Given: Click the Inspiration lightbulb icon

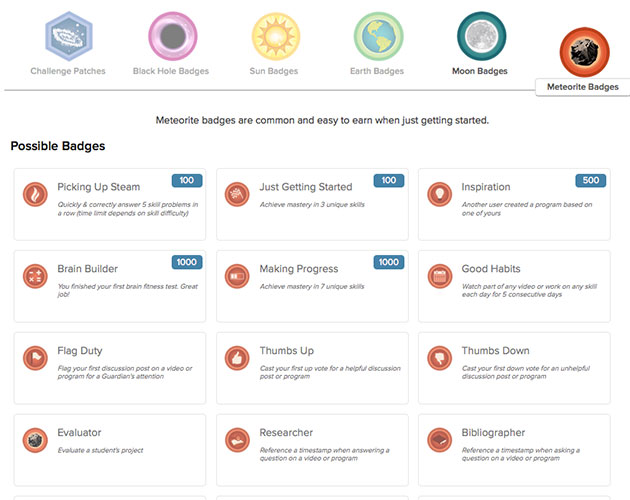Looking at the screenshot, I should pos(439,193).
